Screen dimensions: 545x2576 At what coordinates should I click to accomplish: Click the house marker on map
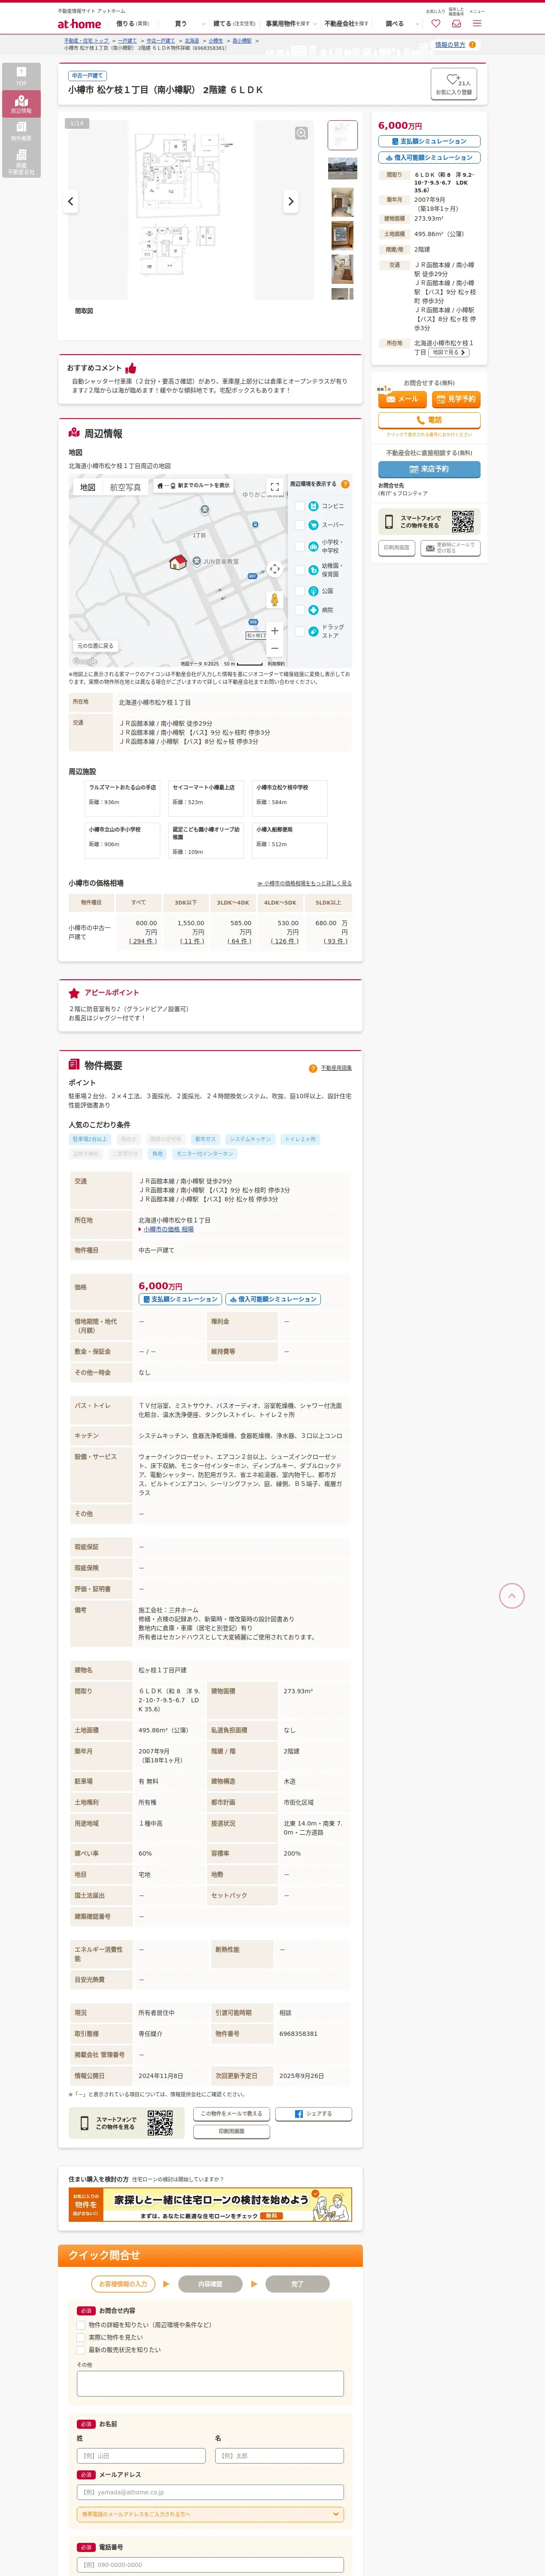[x=178, y=562]
